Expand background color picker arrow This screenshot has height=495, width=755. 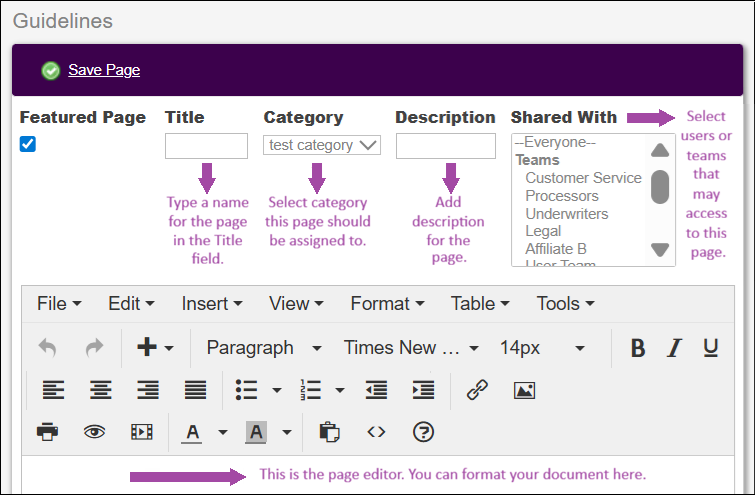pyautogui.click(x=287, y=432)
